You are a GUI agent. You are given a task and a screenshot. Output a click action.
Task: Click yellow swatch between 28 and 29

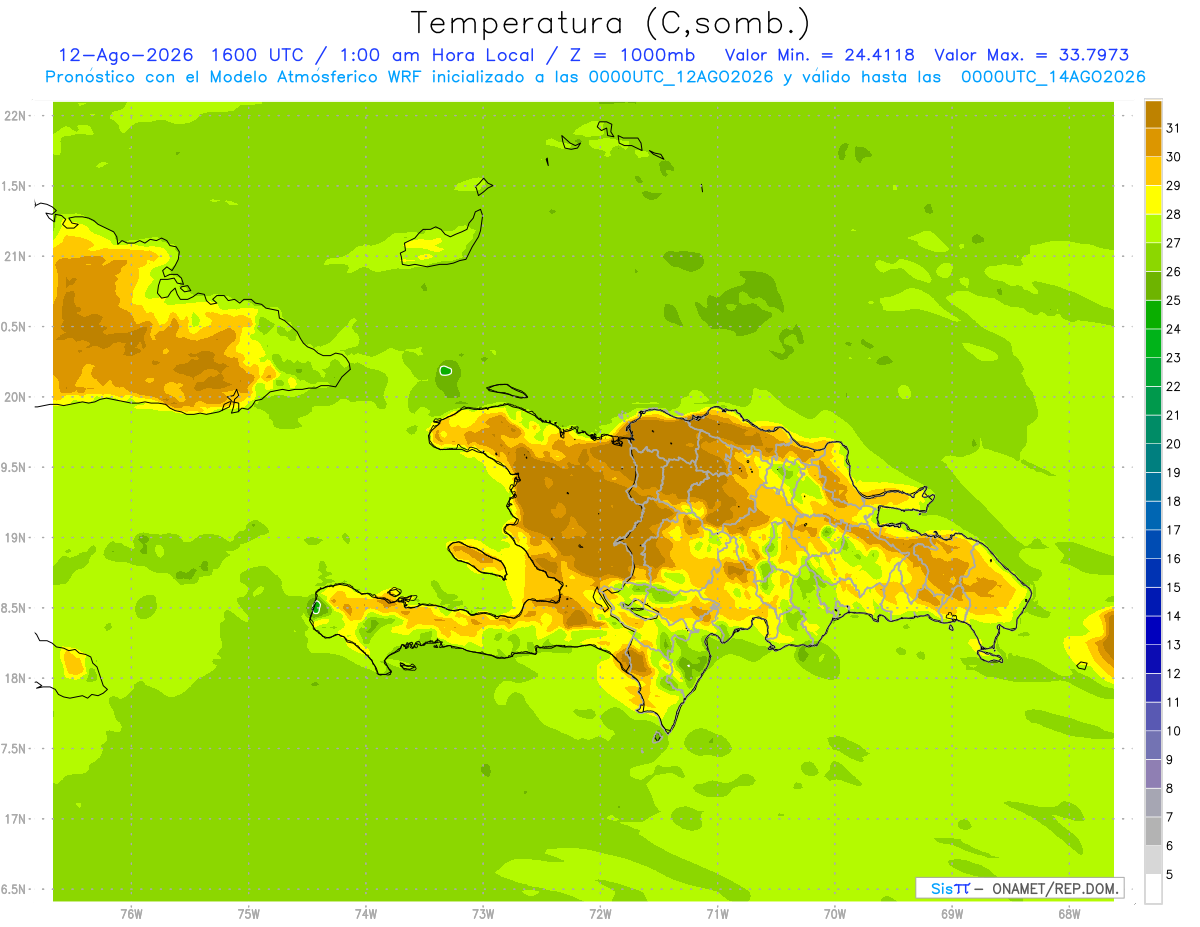coord(1153,200)
